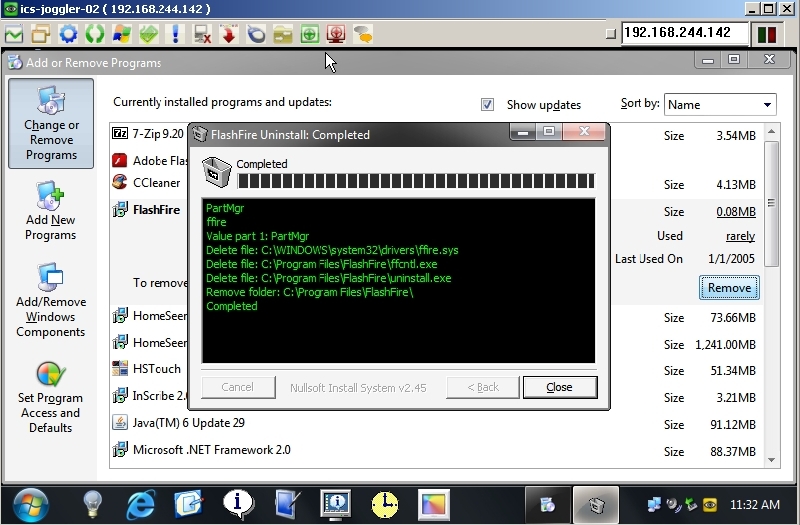
Task: Click the taskbar clock showing 11:32 AM
Action: (x=755, y=505)
